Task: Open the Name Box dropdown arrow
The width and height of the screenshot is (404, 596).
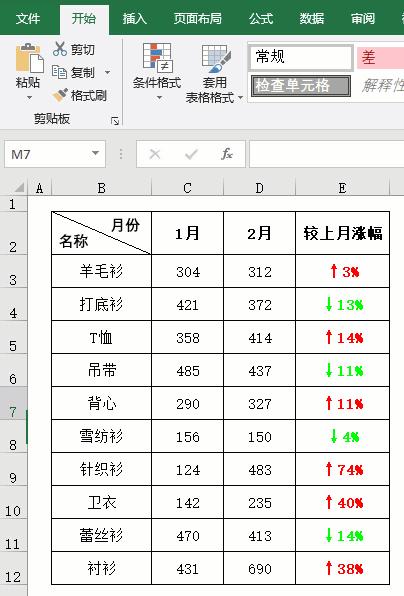Action: click(95, 153)
